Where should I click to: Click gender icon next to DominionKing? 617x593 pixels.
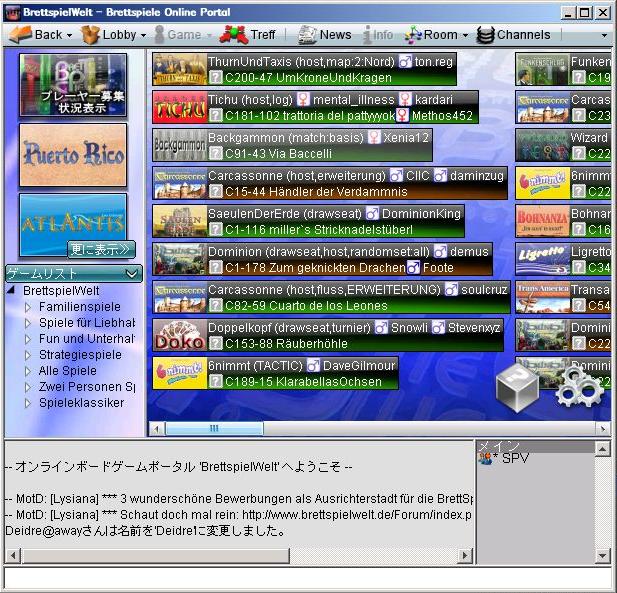click(371, 214)
